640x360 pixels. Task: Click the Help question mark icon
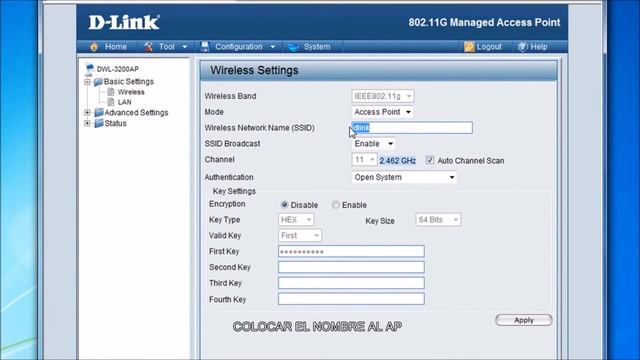(x=522, y=47)
